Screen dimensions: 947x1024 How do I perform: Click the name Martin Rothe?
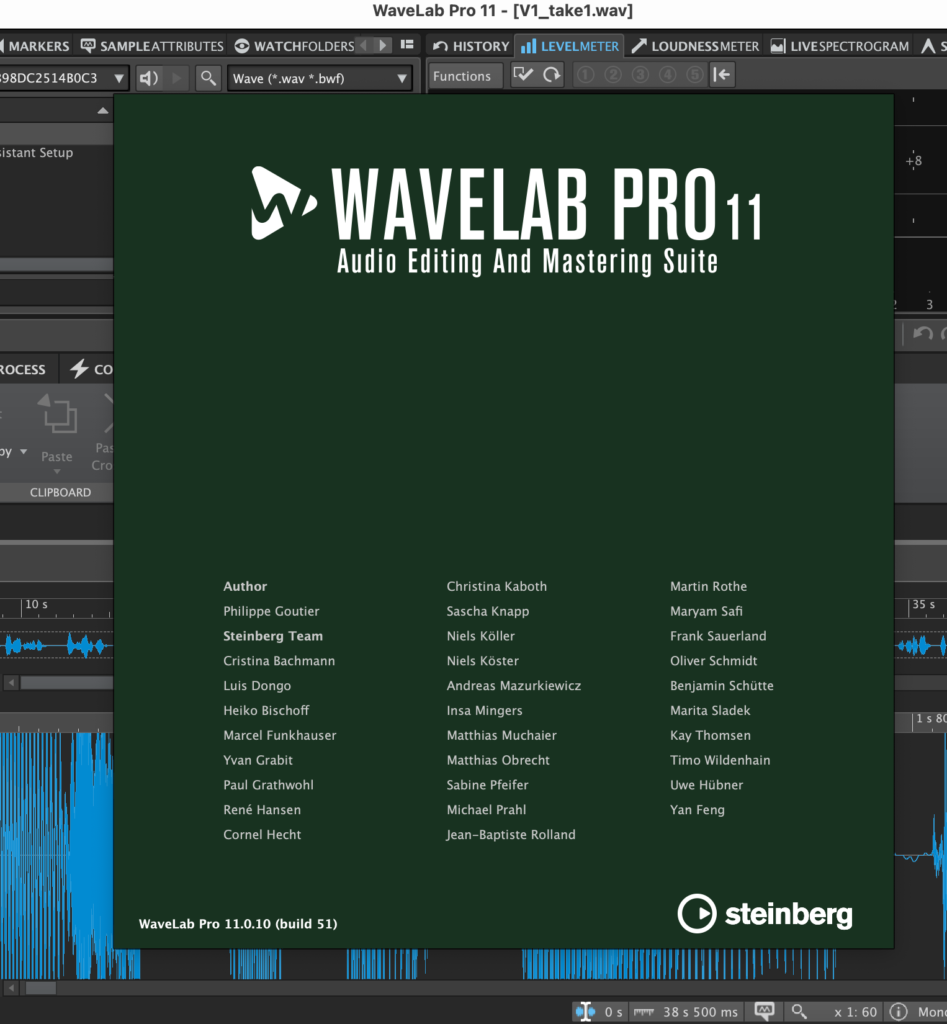coord(708,586)
